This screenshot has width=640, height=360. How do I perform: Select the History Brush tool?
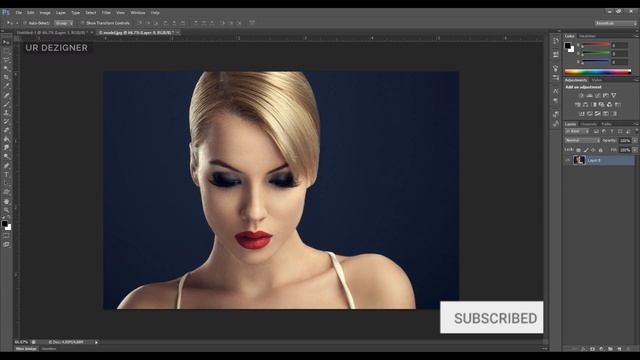click(6, 122)
